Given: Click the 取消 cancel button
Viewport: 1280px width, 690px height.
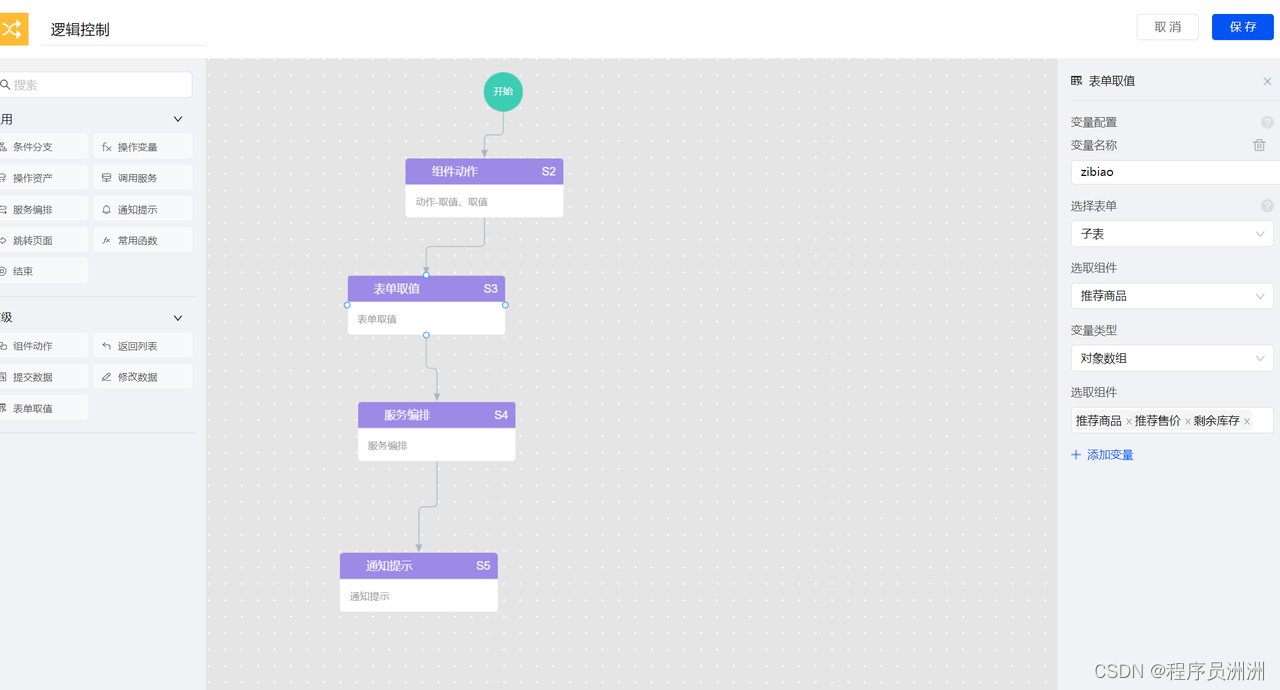Looking at the screenshot, I should click(x=1167, y=27).
